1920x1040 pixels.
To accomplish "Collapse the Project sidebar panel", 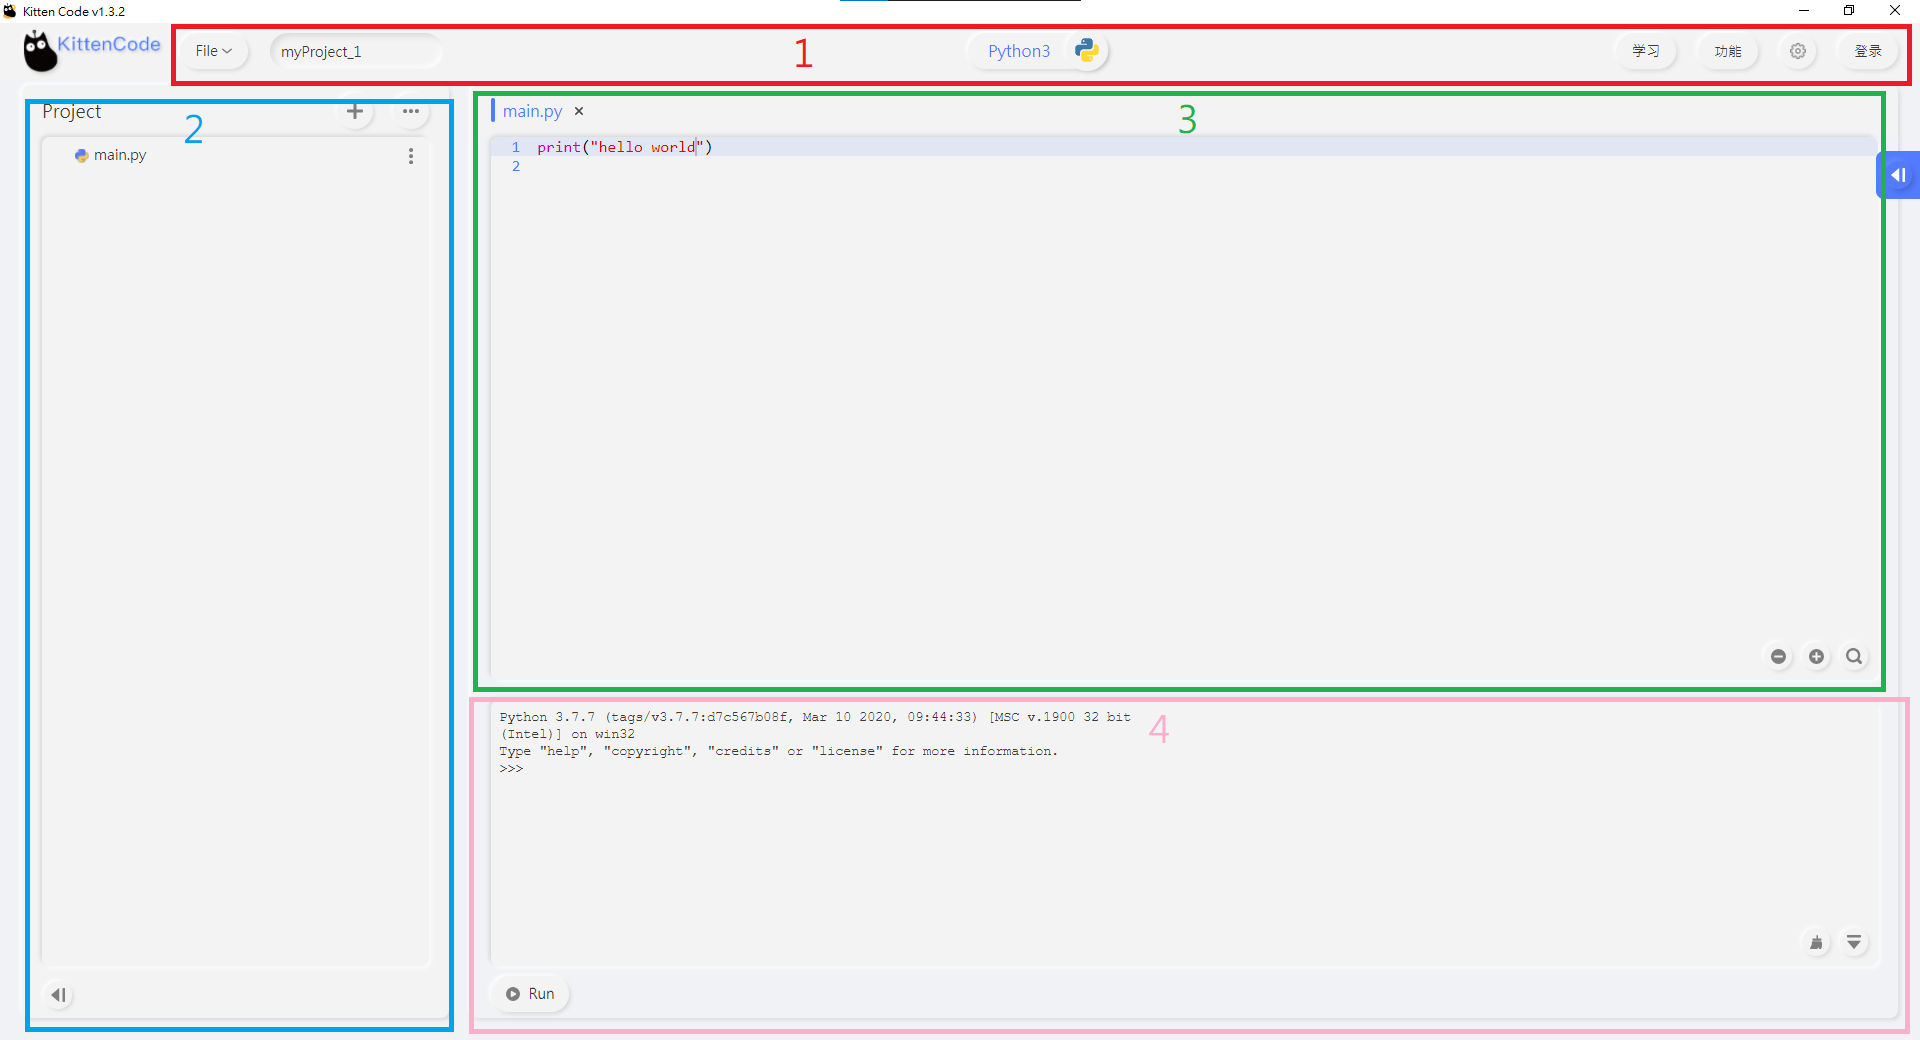I will (59, 995).
